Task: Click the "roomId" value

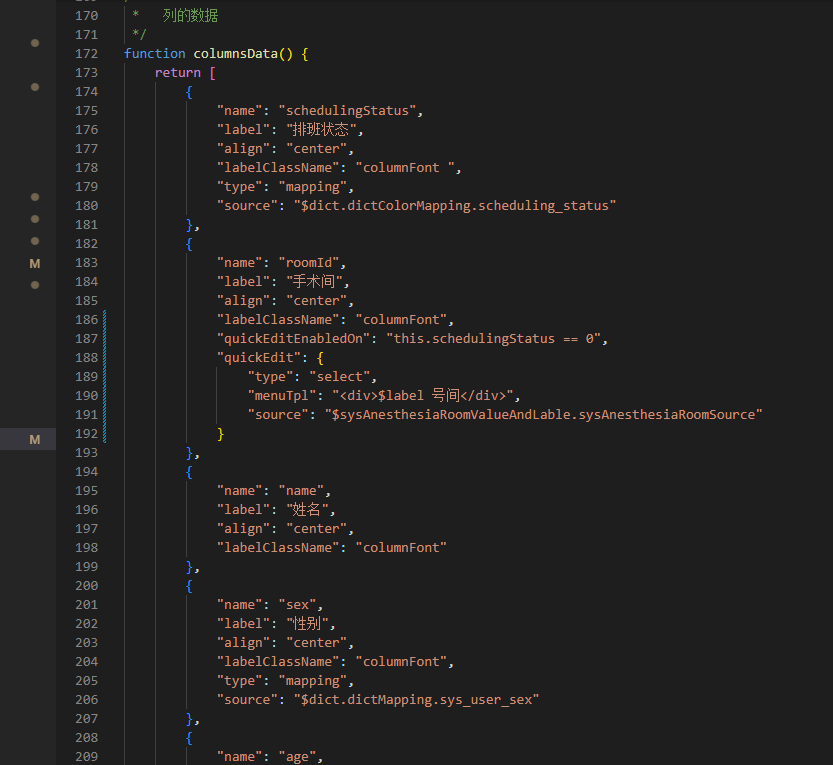Action: tap(309, 263)
